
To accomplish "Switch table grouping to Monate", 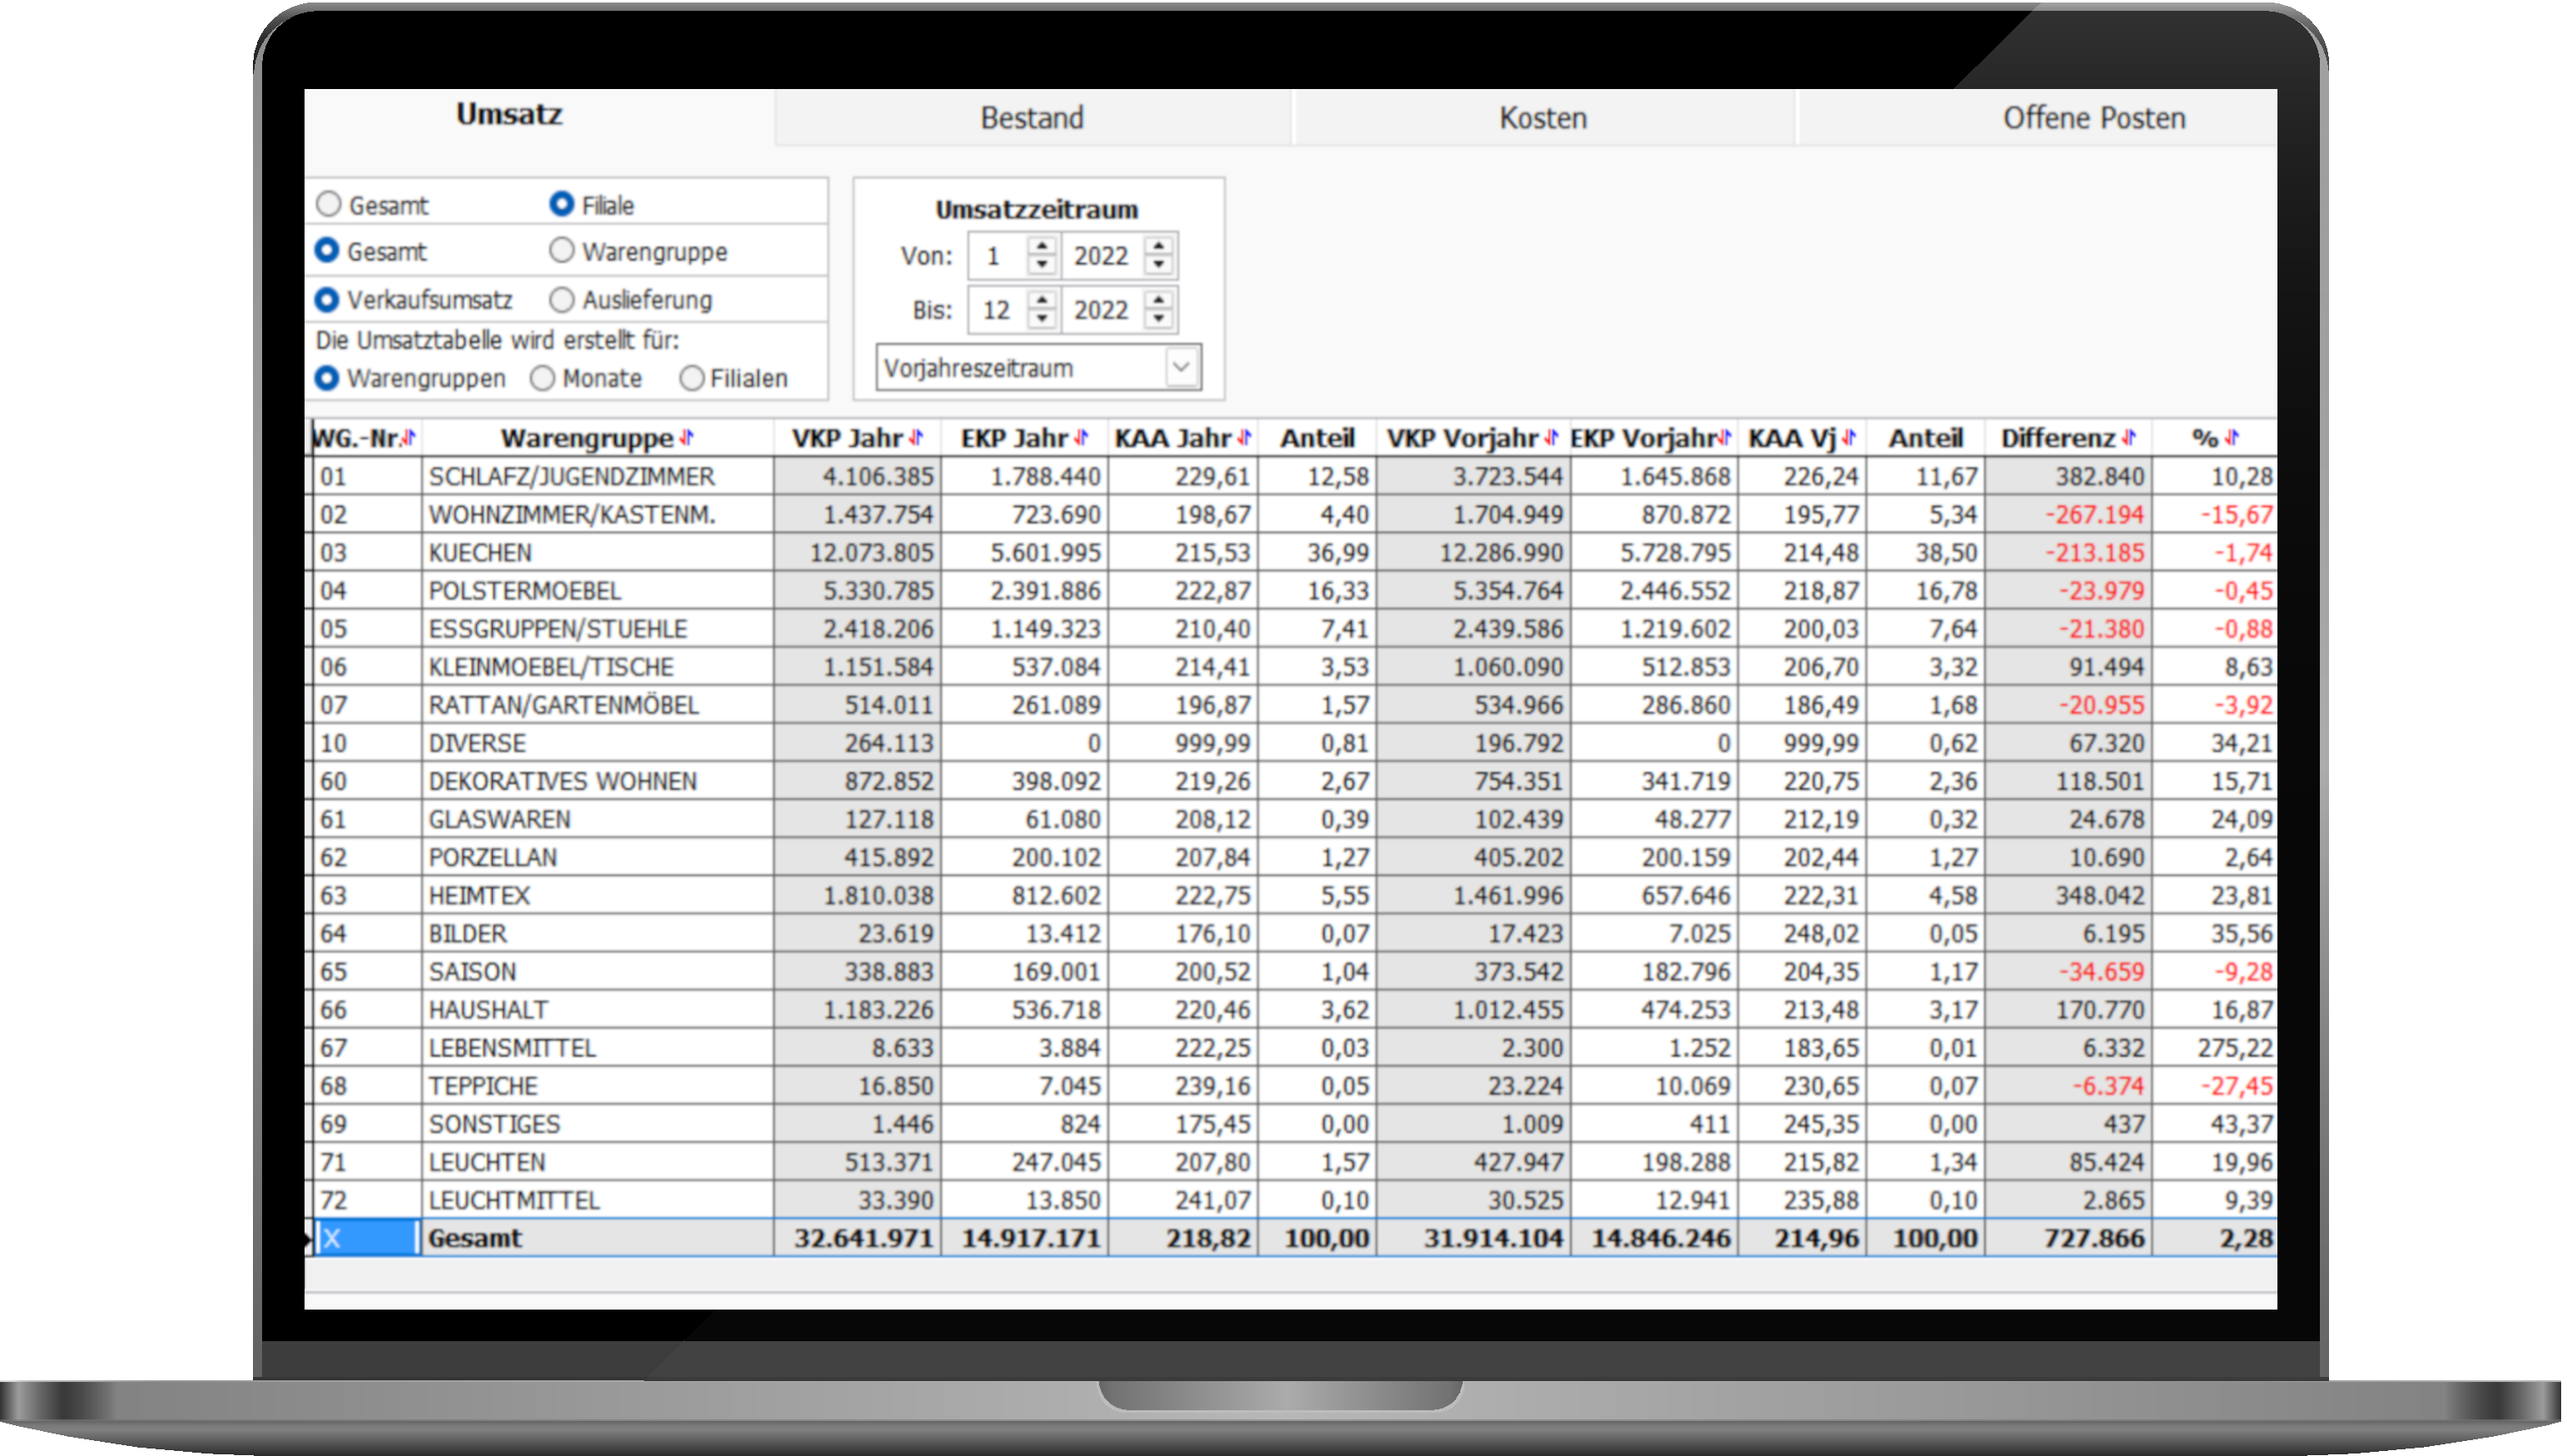I will [x=543, y=378].
